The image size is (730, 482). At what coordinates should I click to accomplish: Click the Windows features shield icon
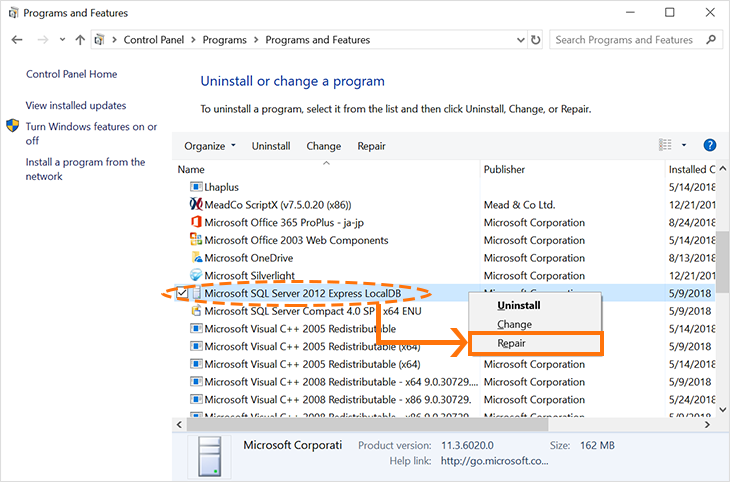click(x=13, y=126)
